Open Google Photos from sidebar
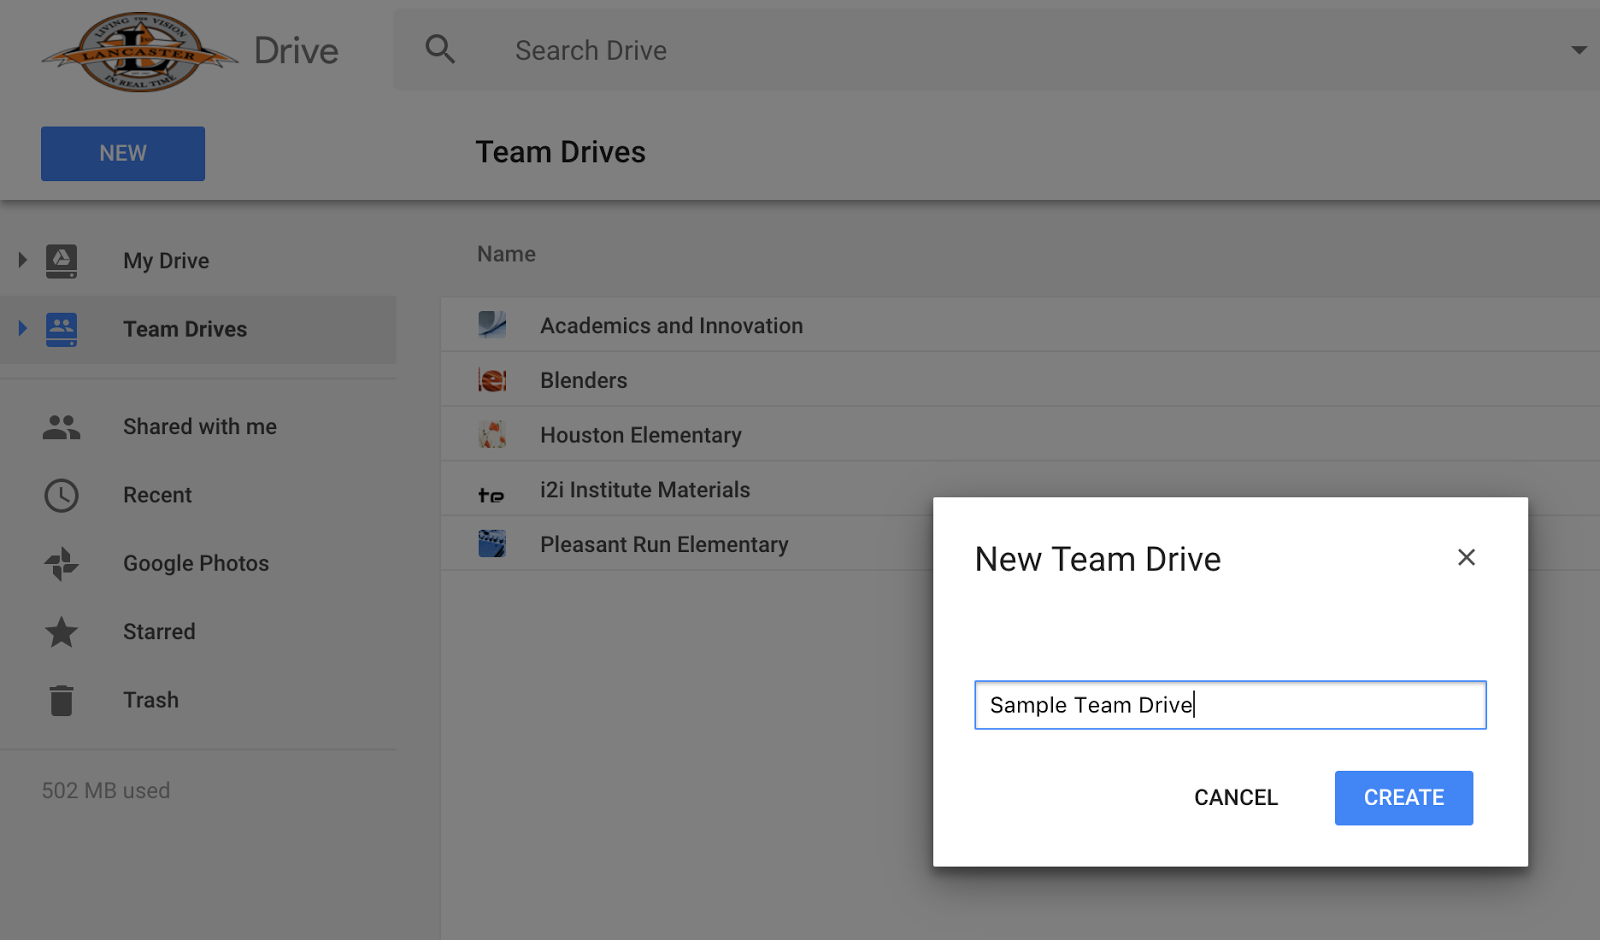 196,563
